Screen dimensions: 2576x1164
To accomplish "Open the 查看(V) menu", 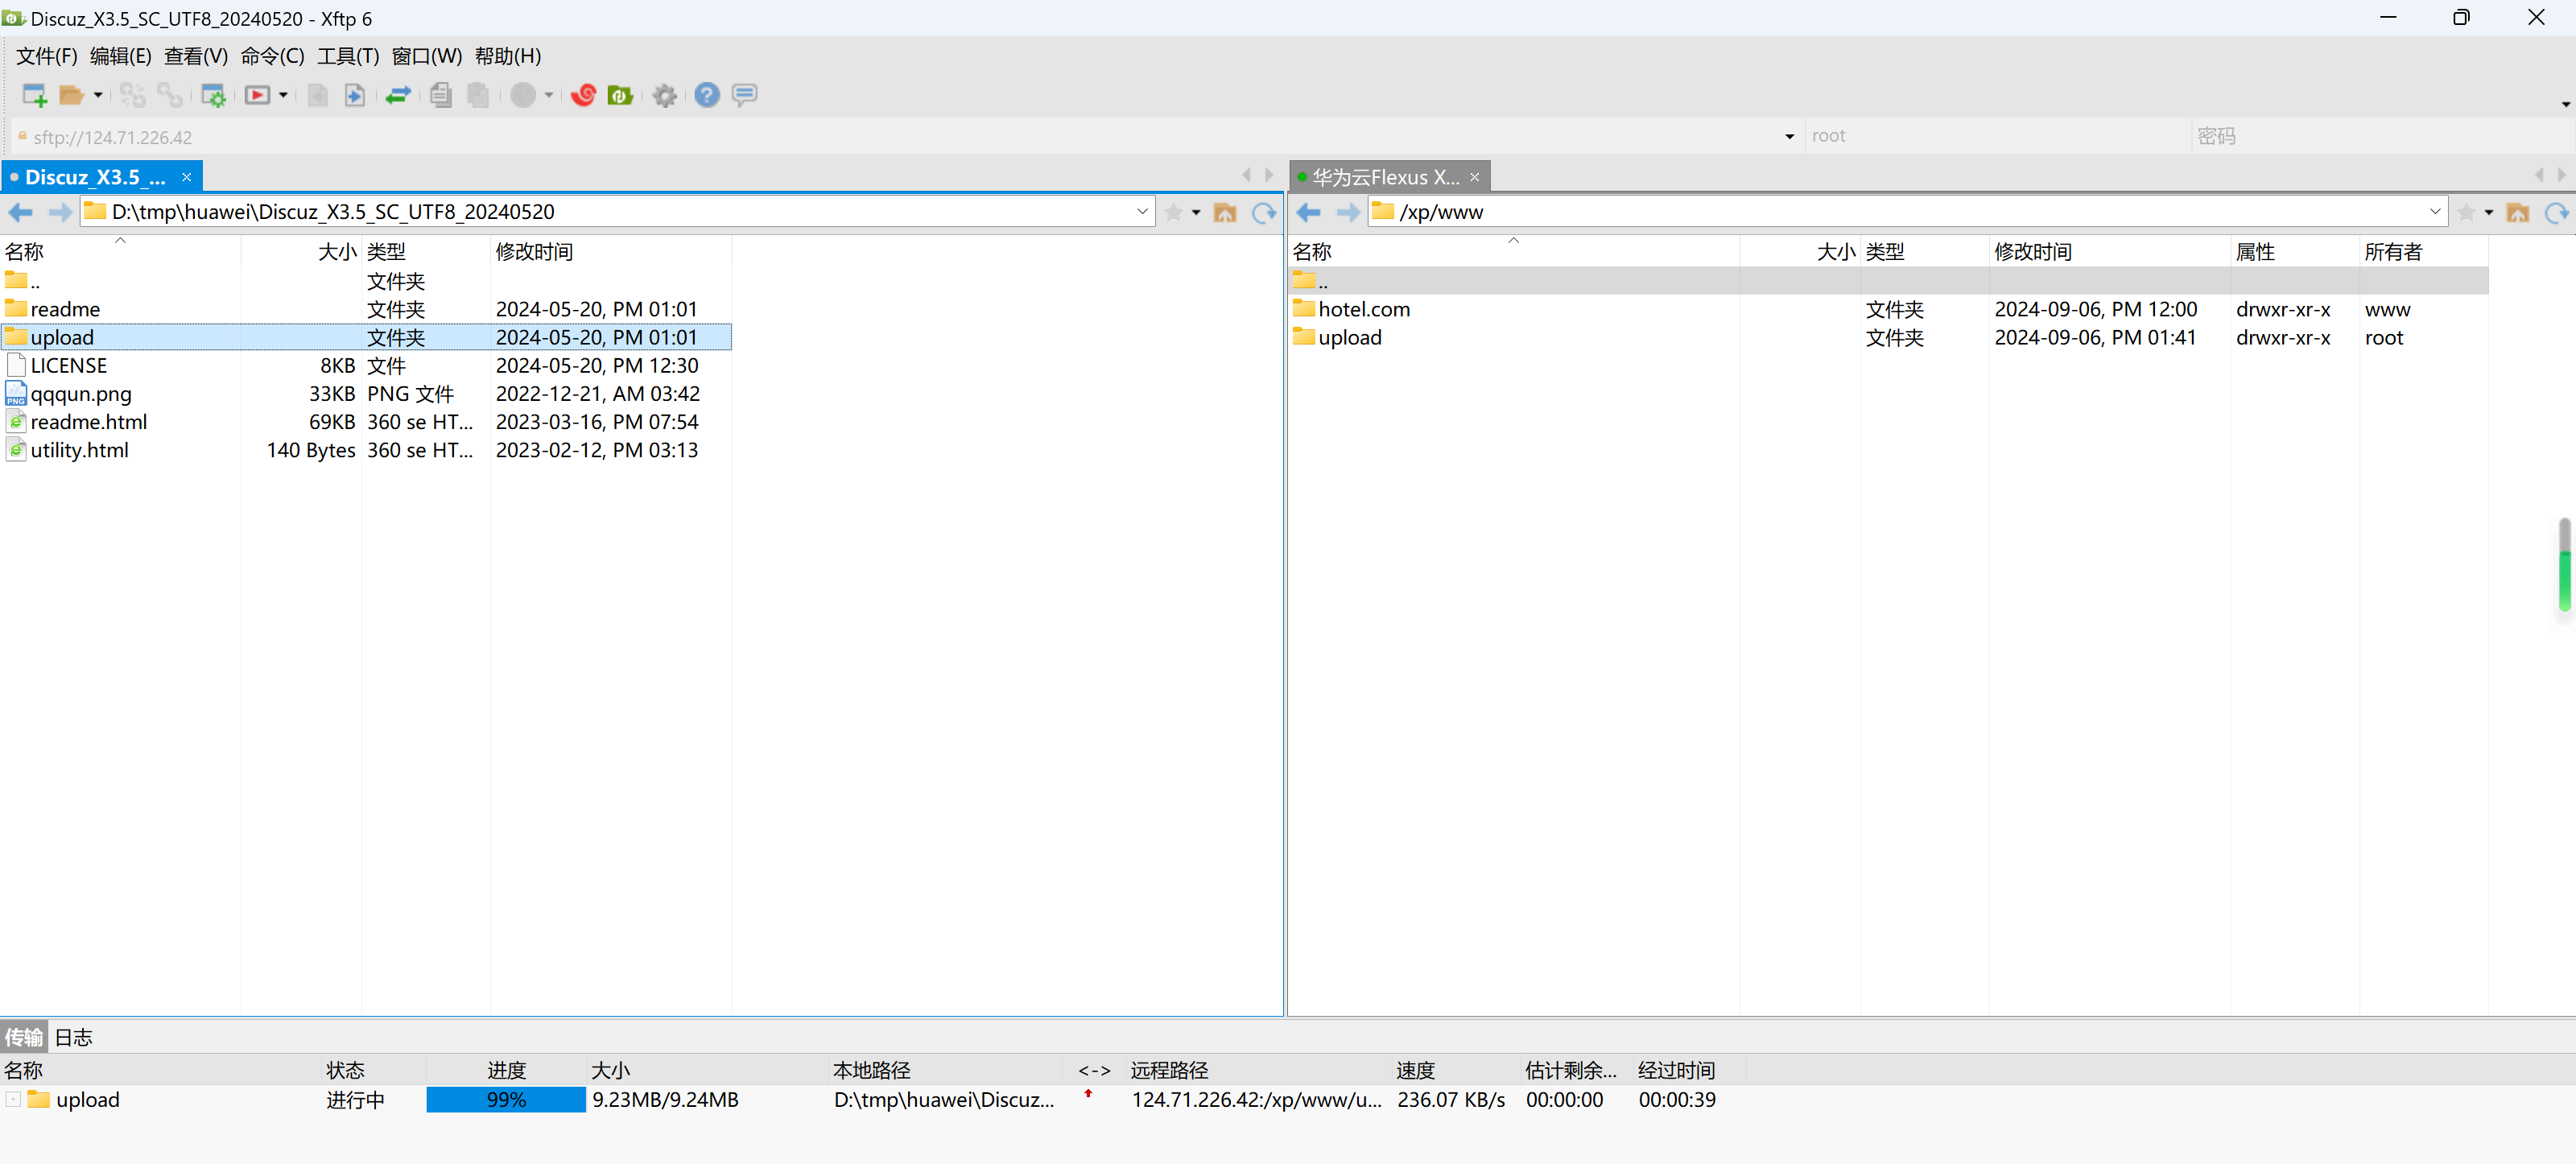I will click(x=196, y=56).
